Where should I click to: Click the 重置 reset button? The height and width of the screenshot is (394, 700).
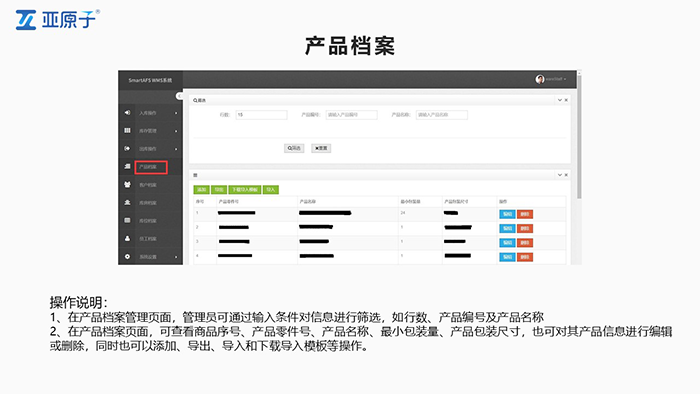coord(321,148)
